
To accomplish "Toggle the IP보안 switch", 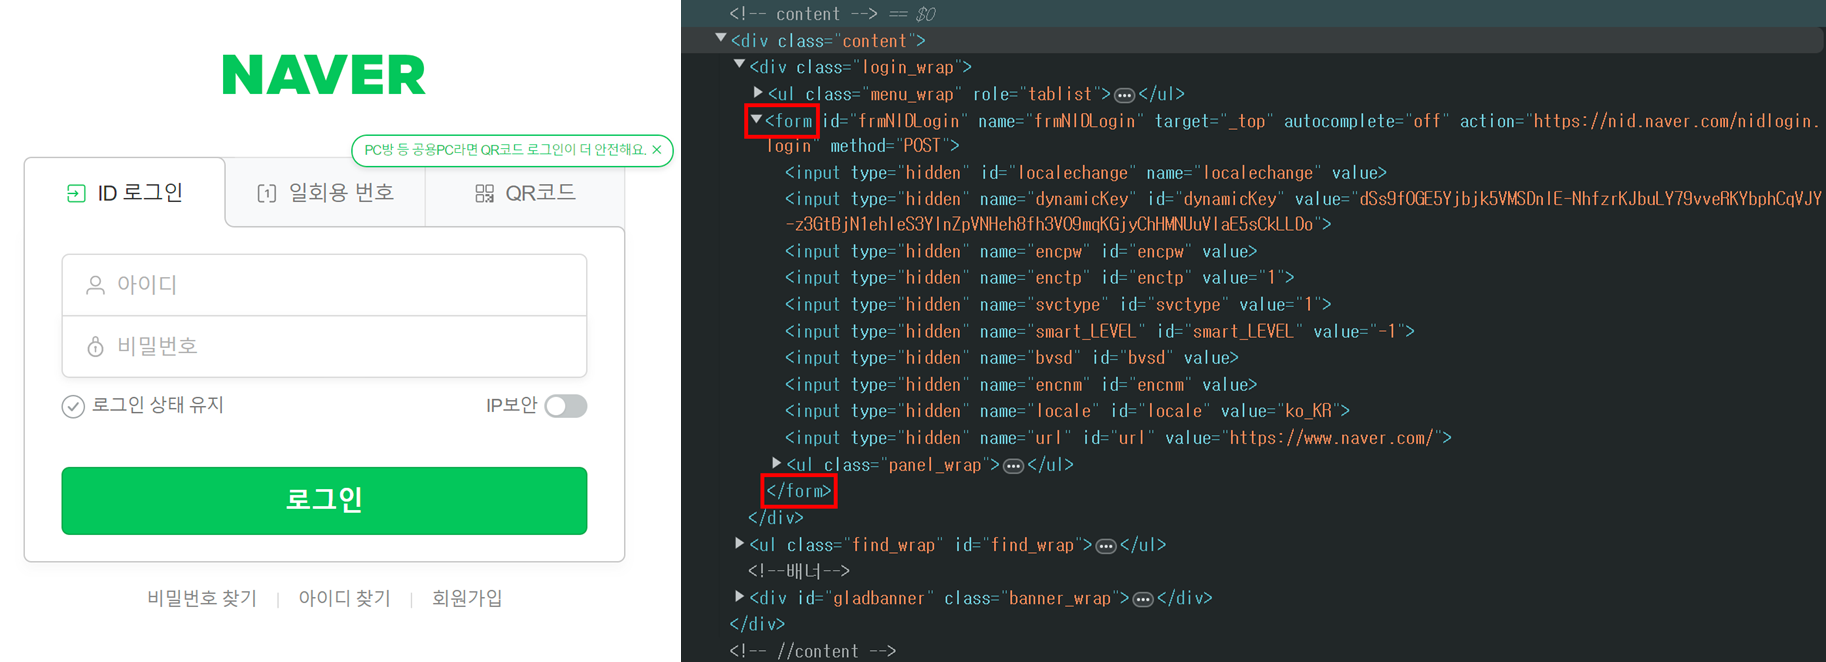I will 566,406.
